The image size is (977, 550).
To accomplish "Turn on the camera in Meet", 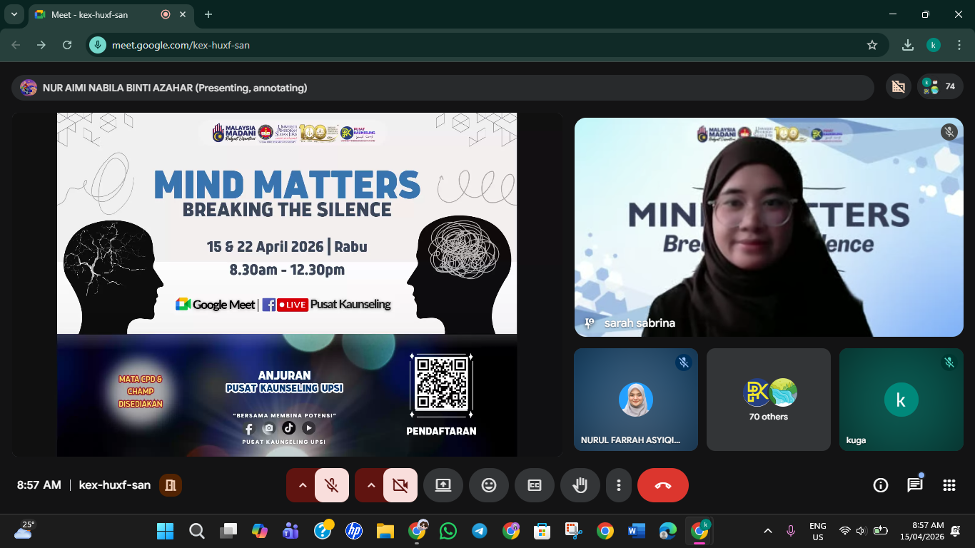I will pos(400,485).
